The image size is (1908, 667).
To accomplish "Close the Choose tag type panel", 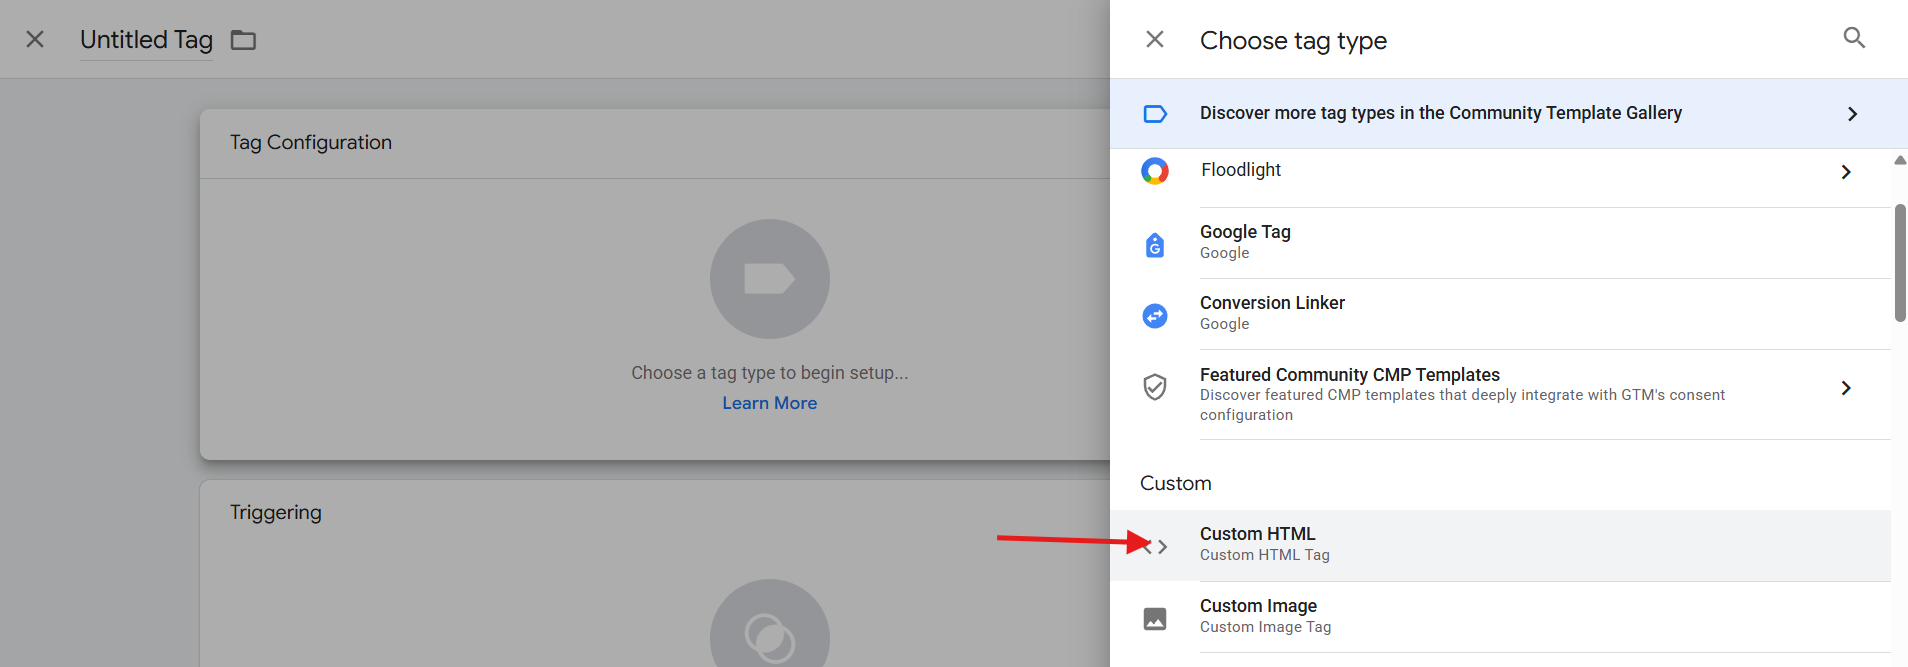I will [x=1155, y=39].
